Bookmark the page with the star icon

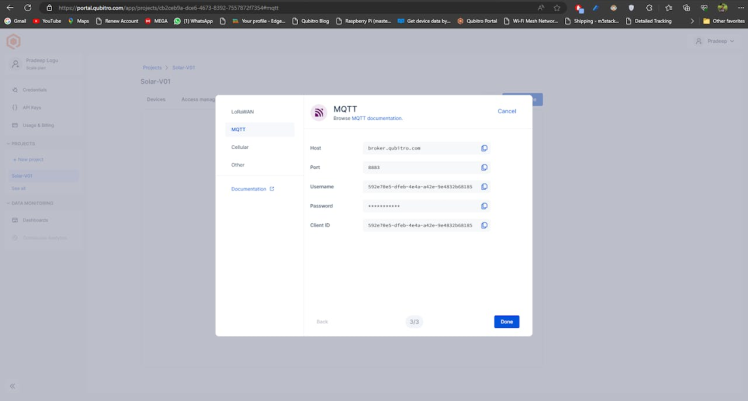557,8
